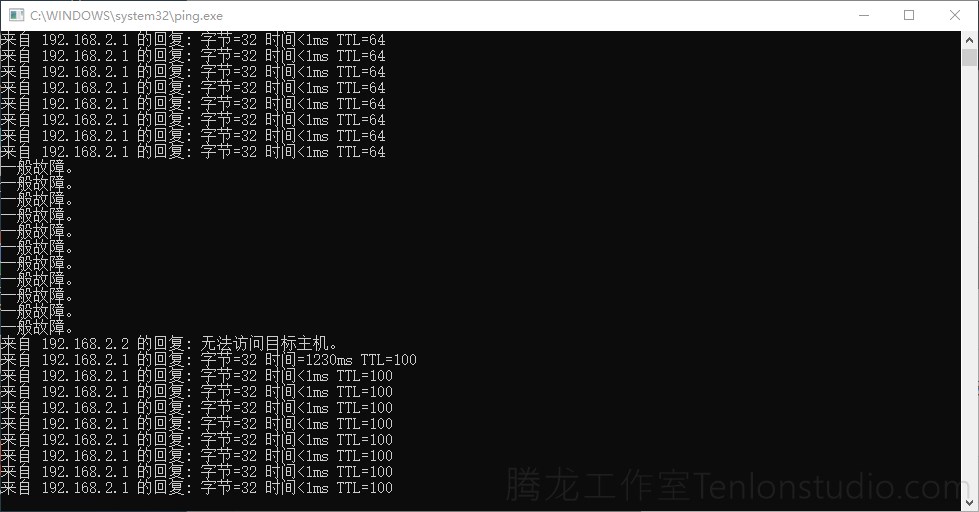979x512 pixels.
Task: Click the first <1ms TTL=100 reply line
Action: (x=197, y=376)
